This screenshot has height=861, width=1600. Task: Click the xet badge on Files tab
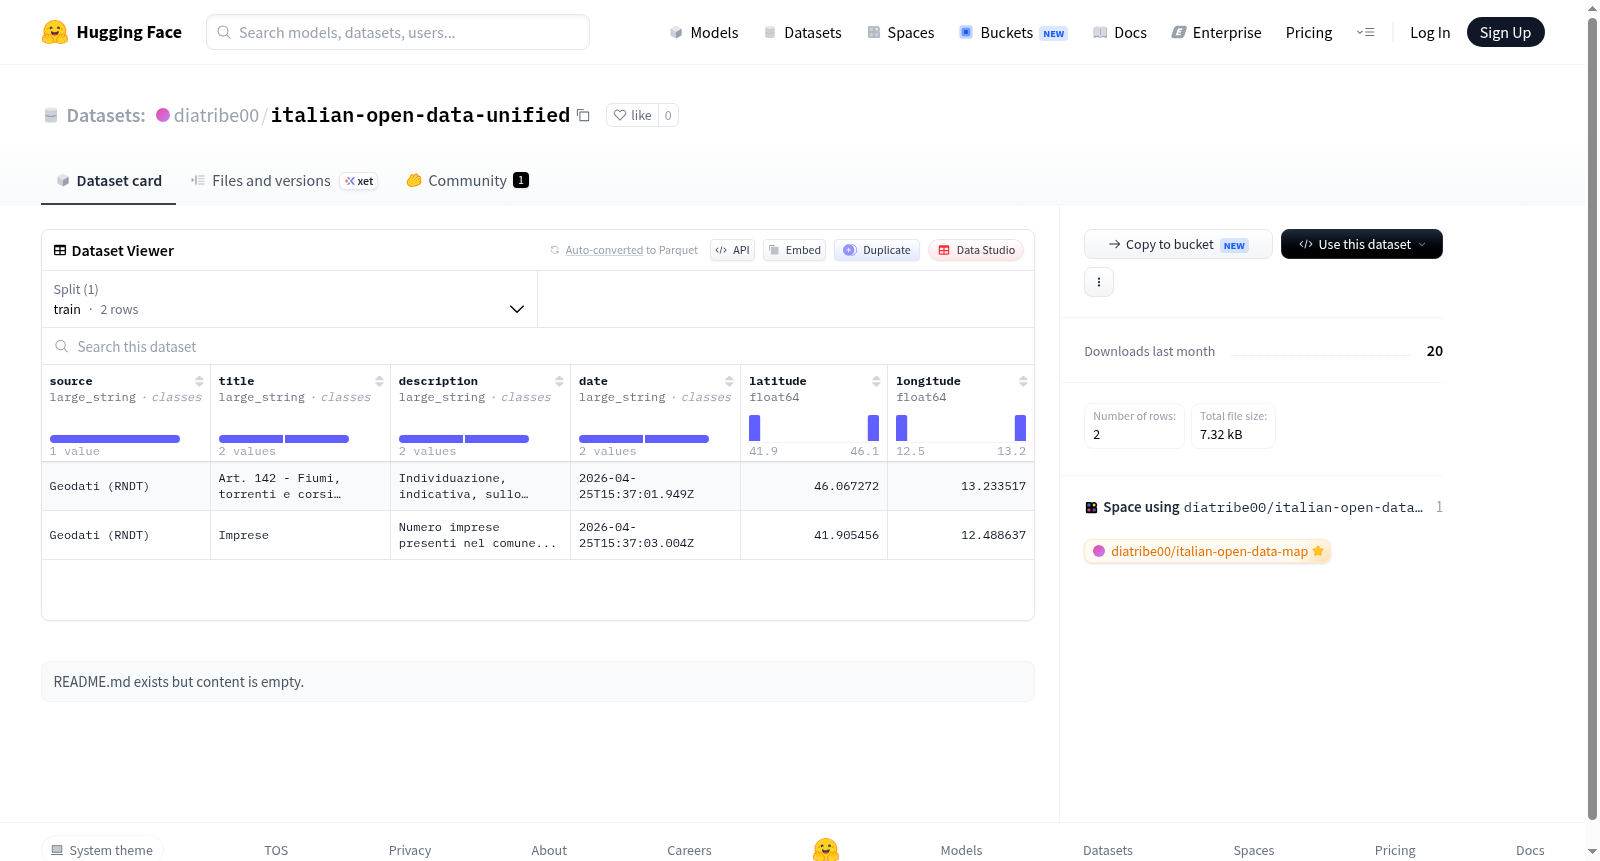pyautogui.click(x=359, y=181)
